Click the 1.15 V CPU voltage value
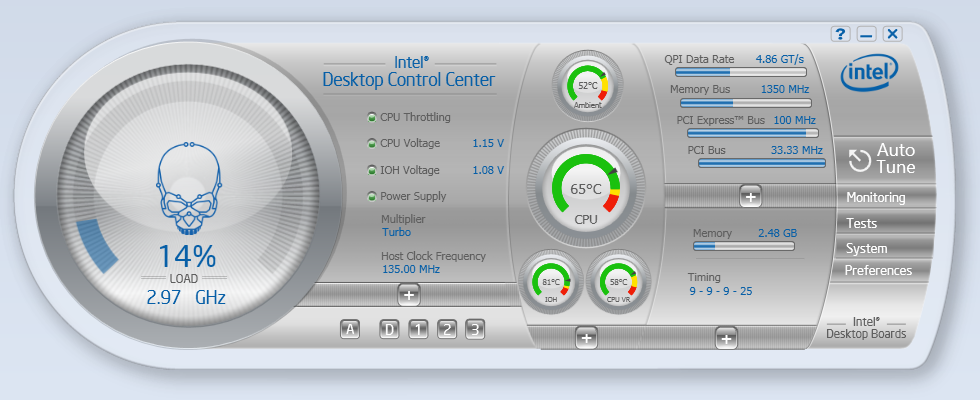The width and height of the screenshot is (980, 400). pos(488,144)
